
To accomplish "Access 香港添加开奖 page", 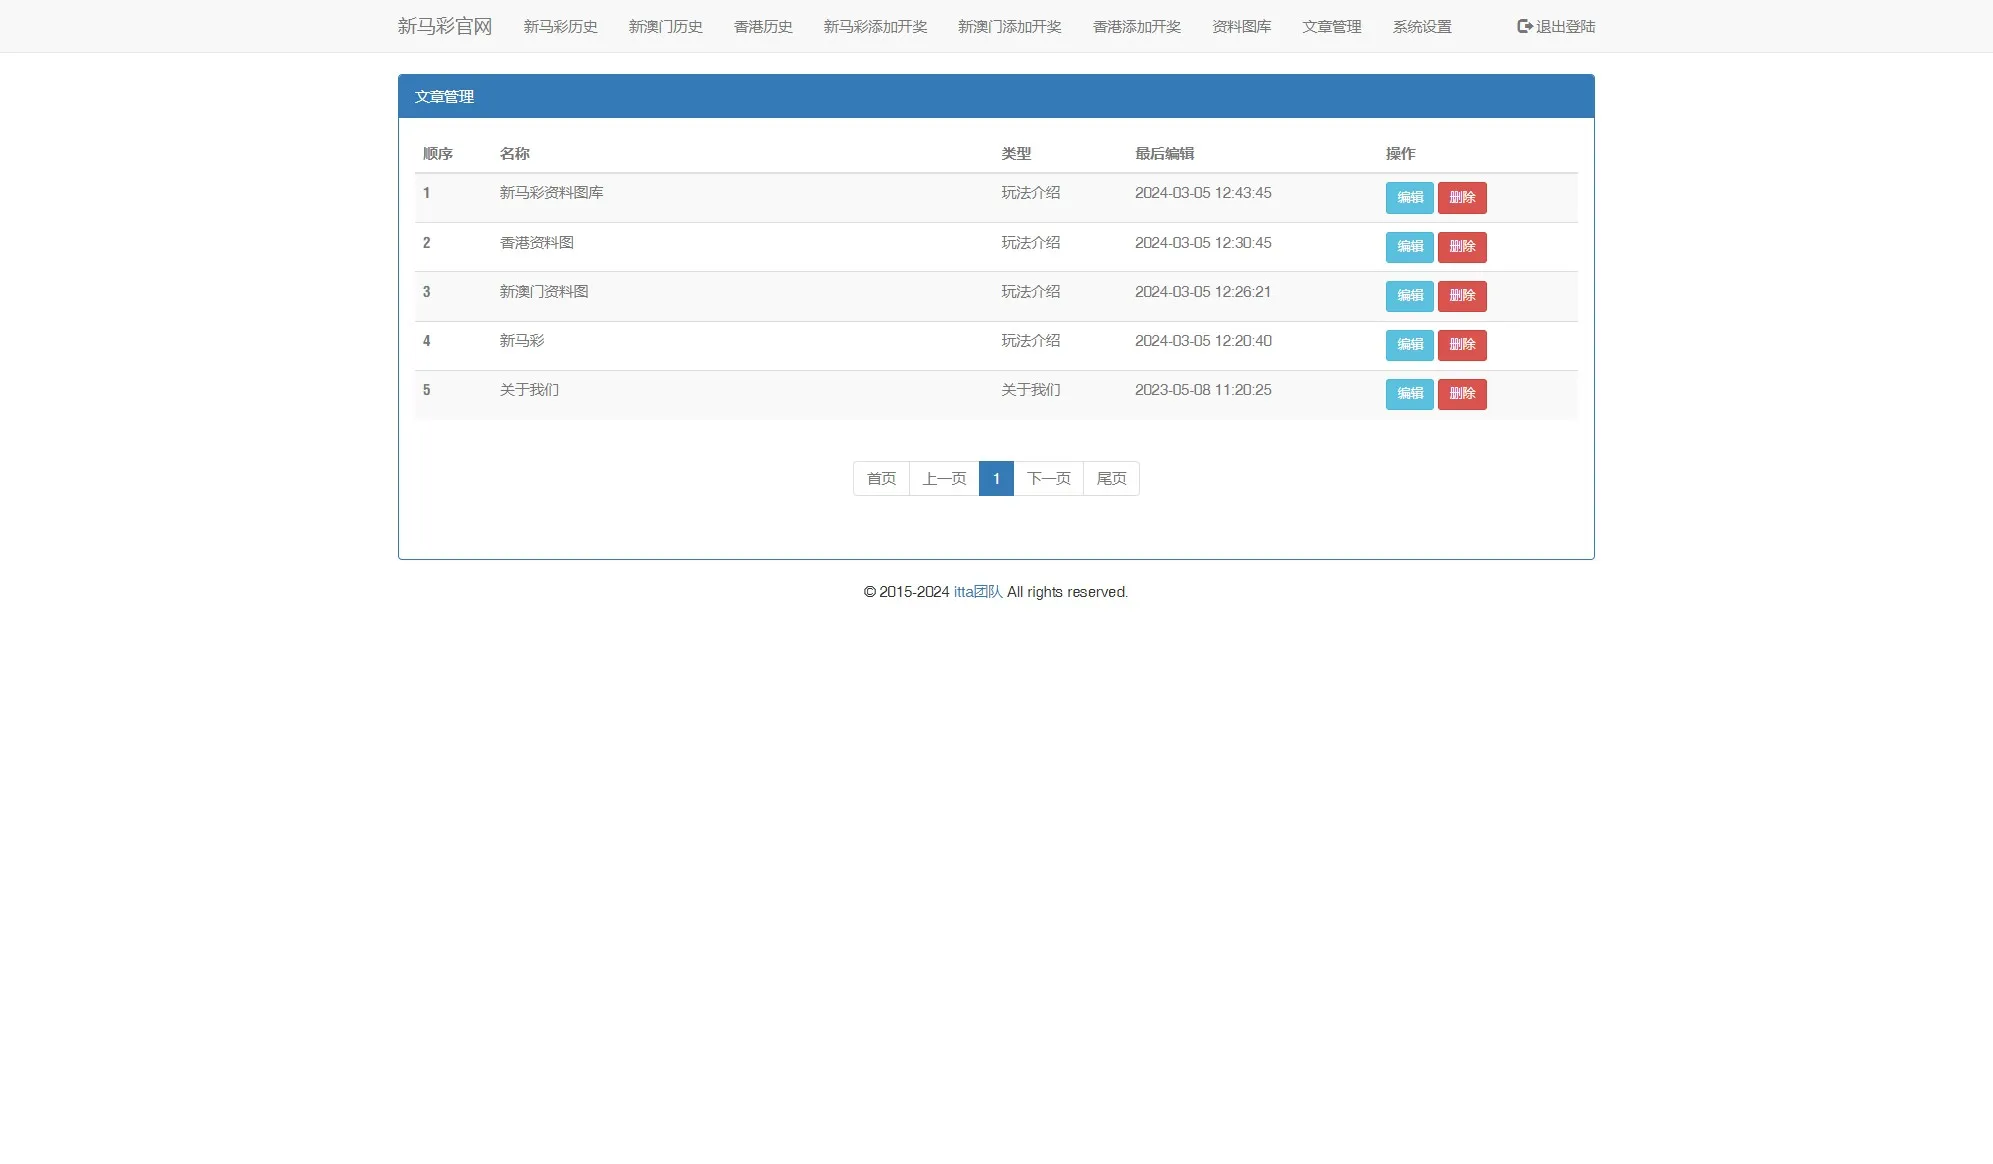I will point(1135,27).
